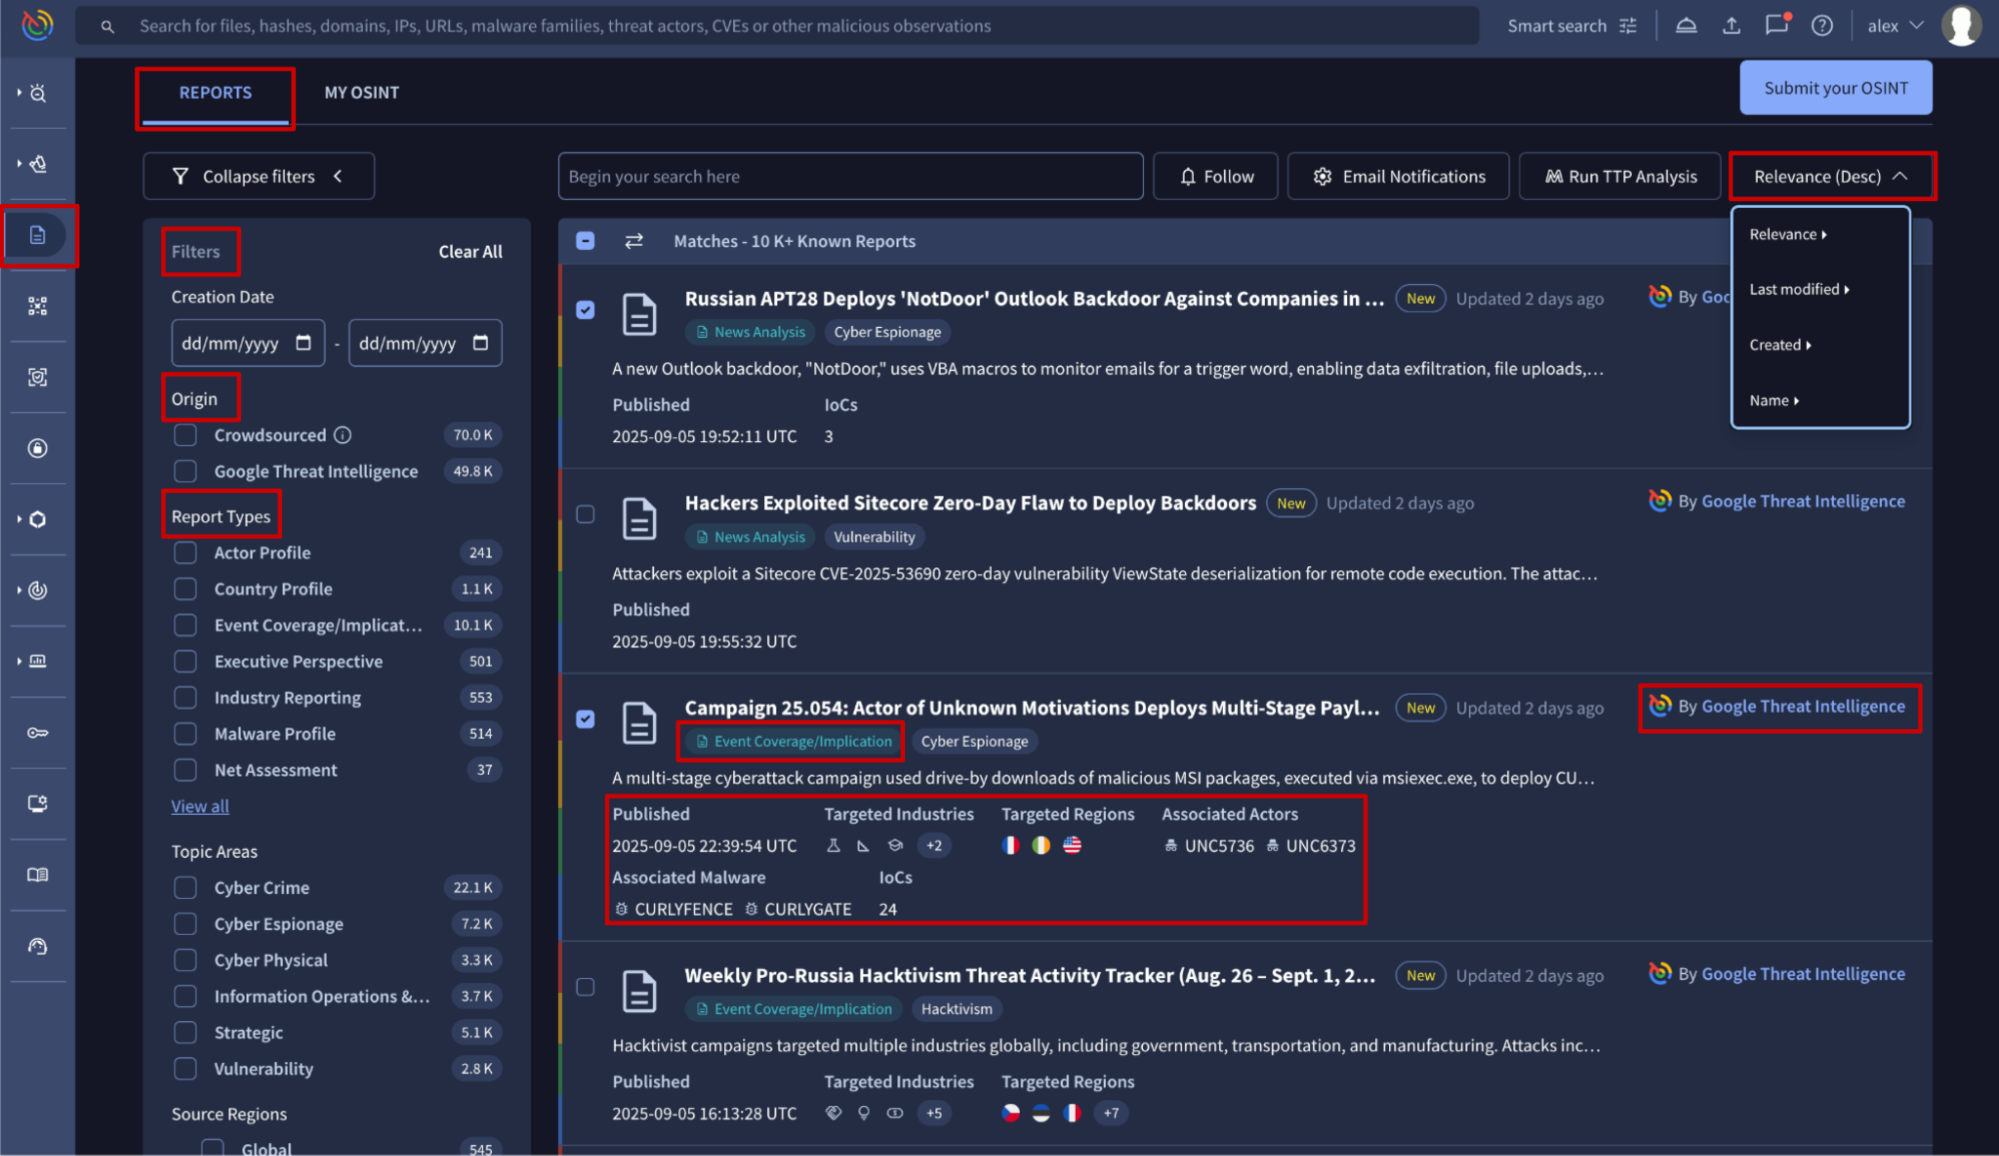Click the key icon in left sidebar
The width and height of the screenshot is (1999, 1156).
[38, 733]
